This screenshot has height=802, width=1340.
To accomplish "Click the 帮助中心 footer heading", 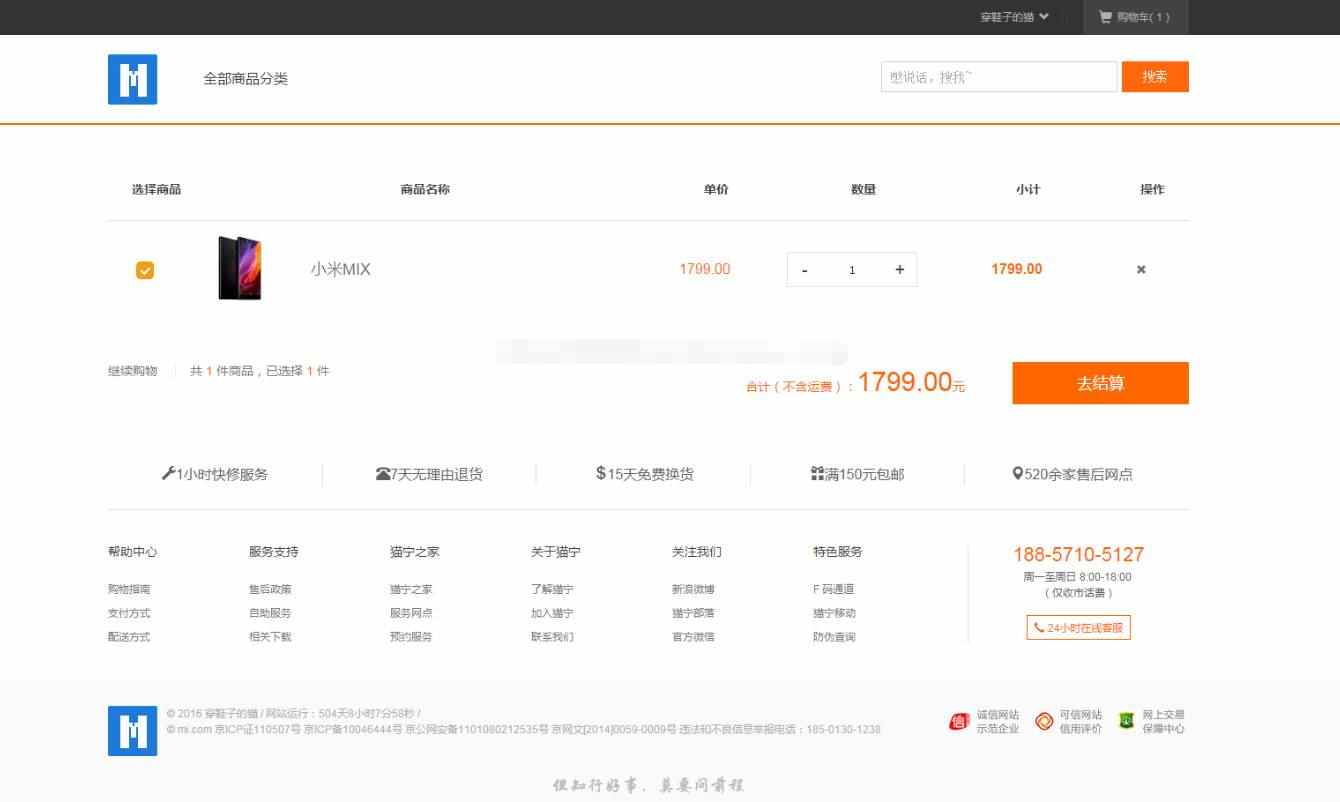I will [133, 552].
